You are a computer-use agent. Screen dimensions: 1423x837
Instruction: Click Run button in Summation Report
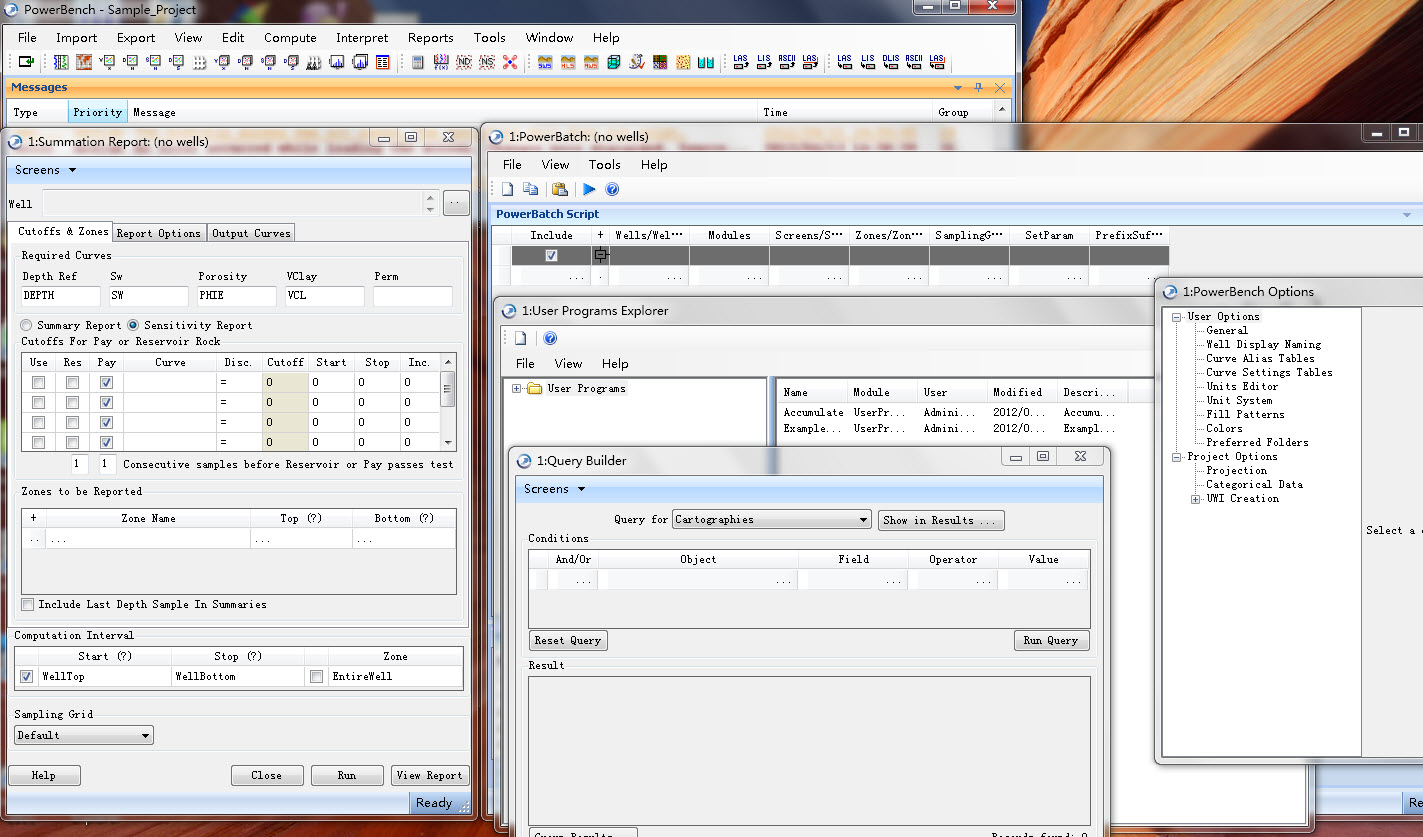click(347, 775)
